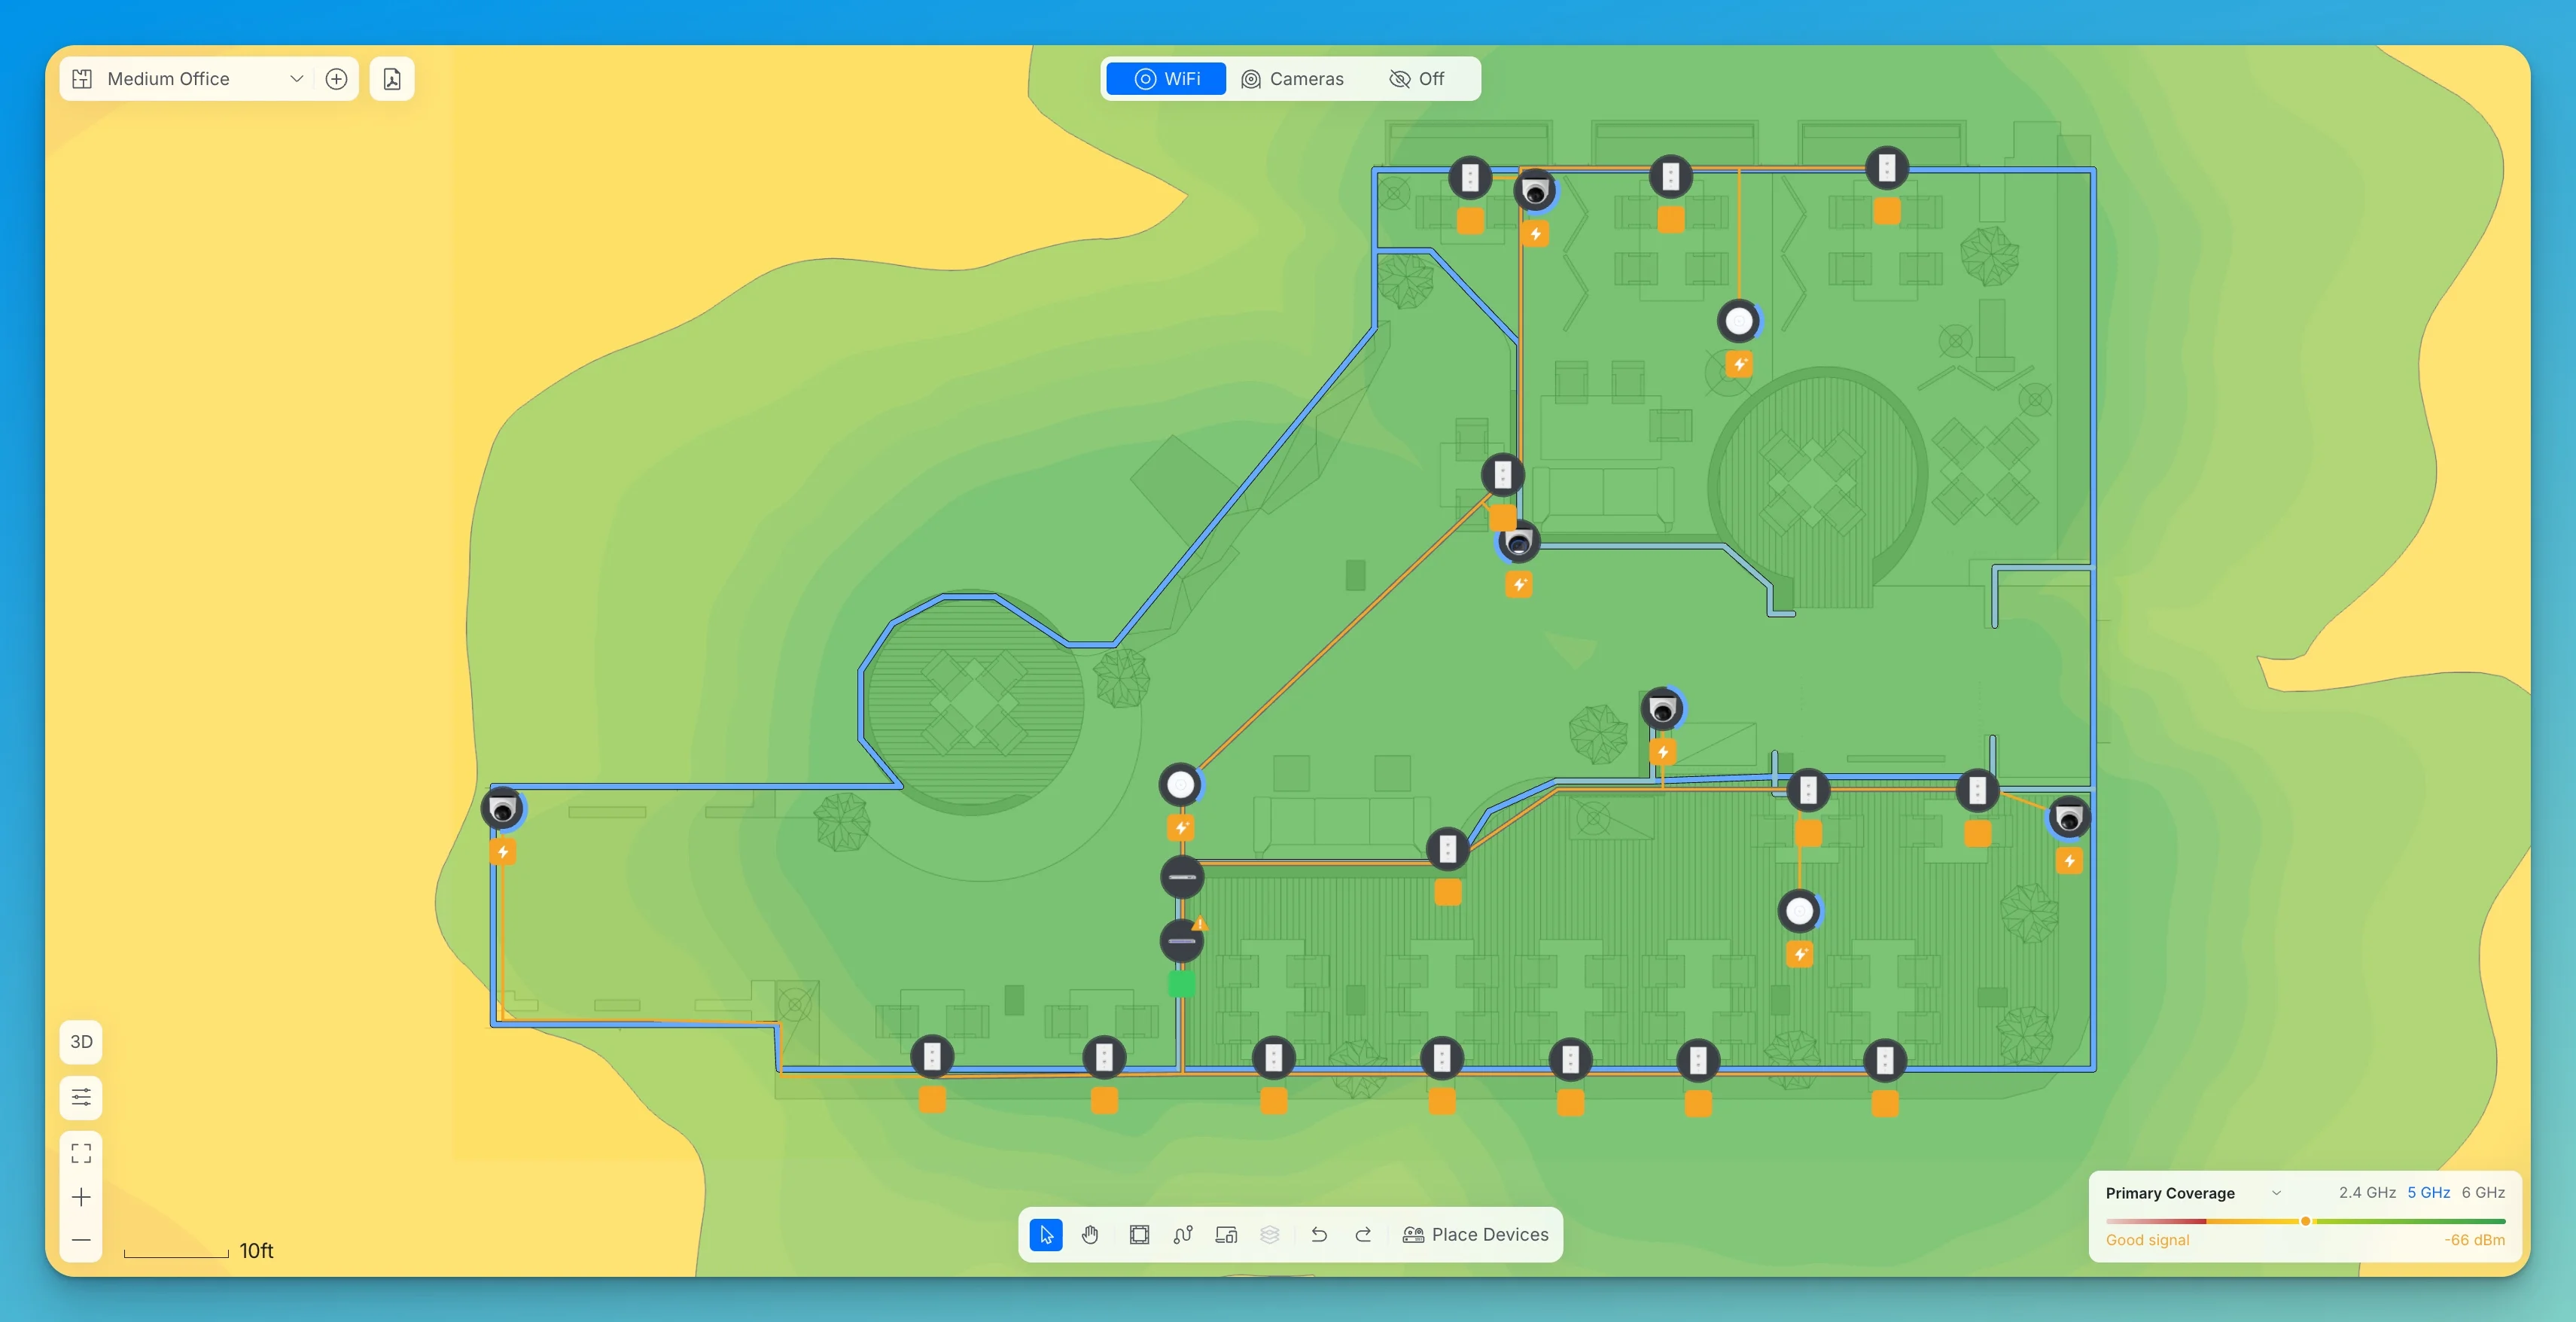Screen dimensions: 2576x1322
Task: Select the cable path drawing tool
Action: coord(1183,1234)
